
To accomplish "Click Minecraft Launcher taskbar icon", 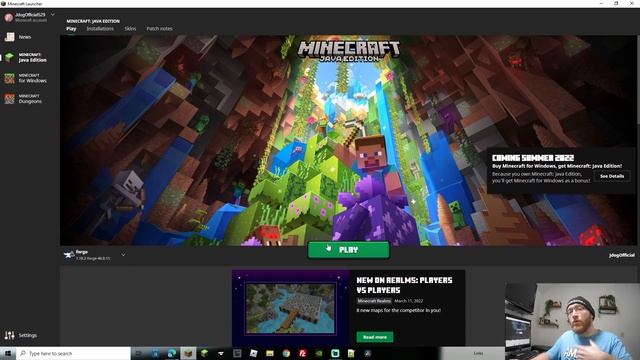I will pos(188,353).
